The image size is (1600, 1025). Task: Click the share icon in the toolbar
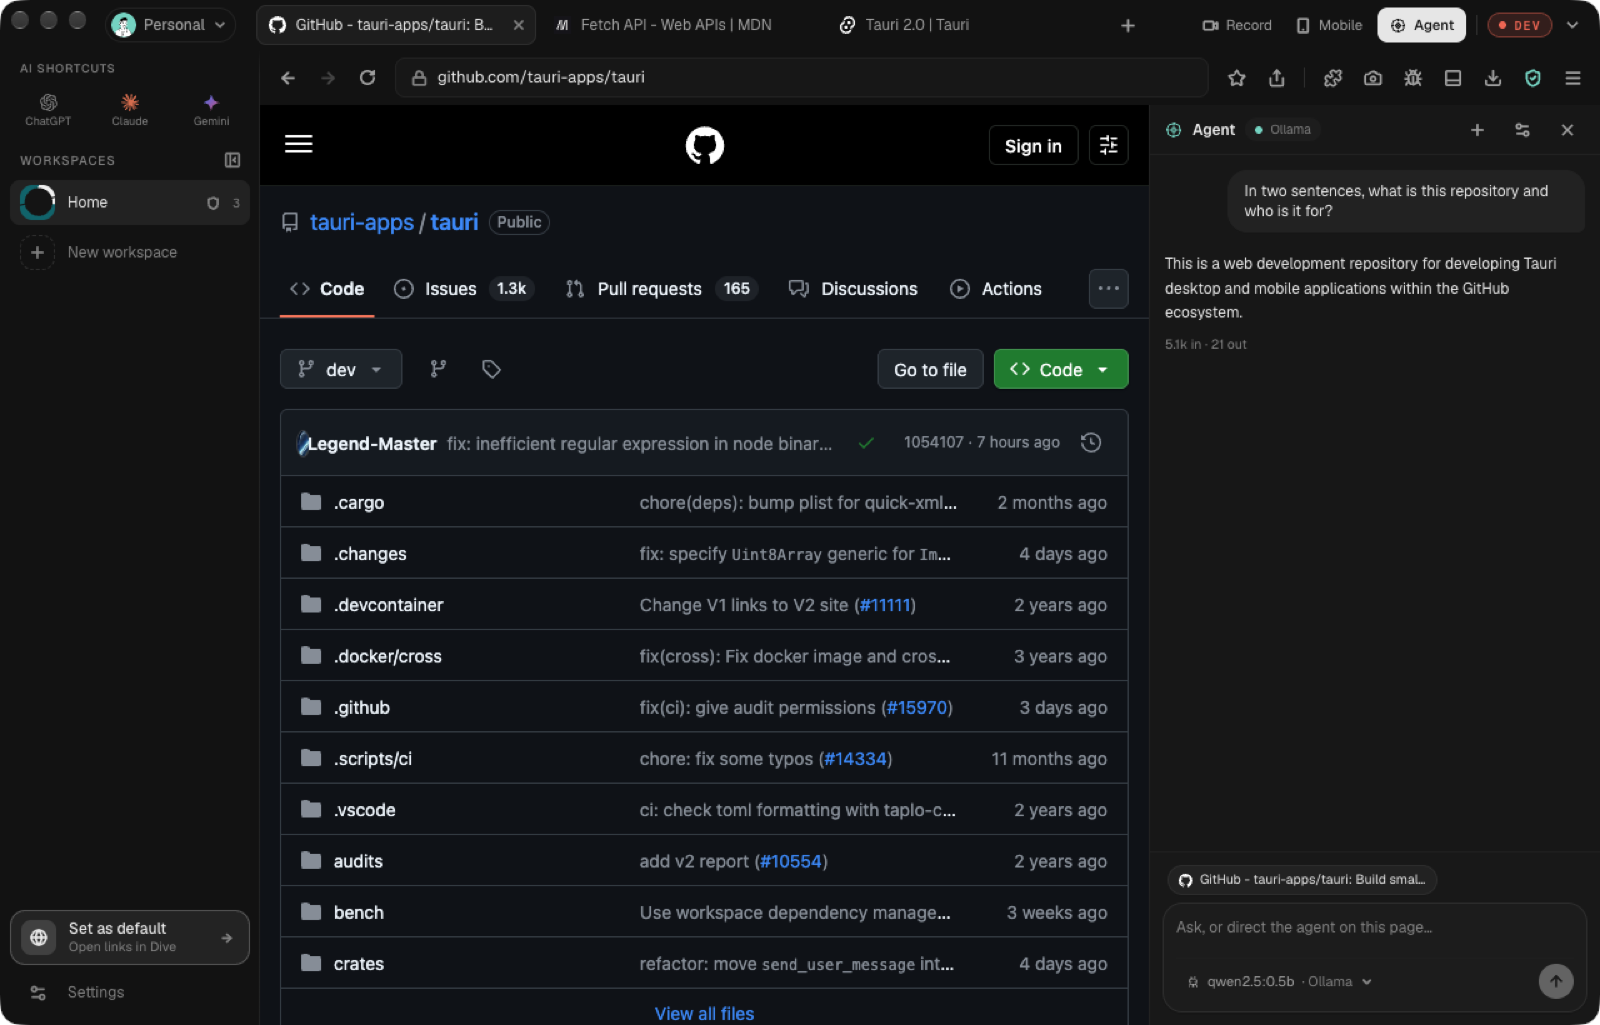pos(1277,78)
